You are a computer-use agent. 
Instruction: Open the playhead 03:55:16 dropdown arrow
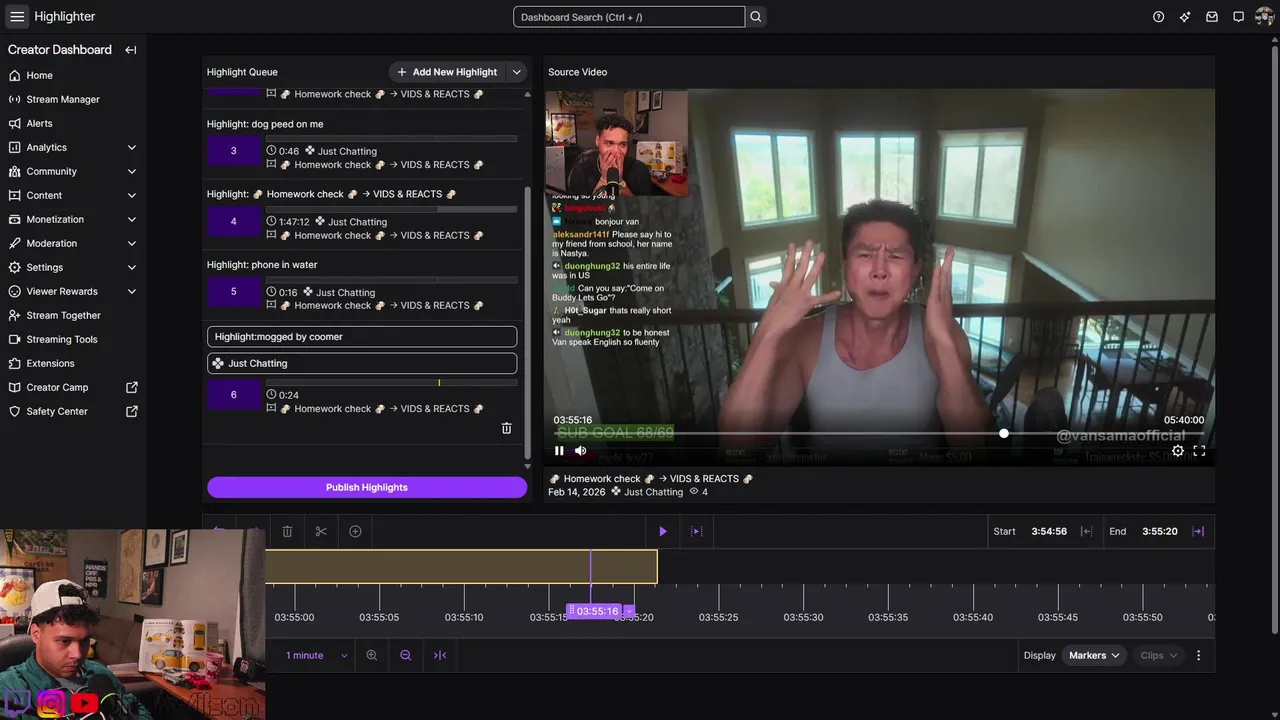pos(628,611)
